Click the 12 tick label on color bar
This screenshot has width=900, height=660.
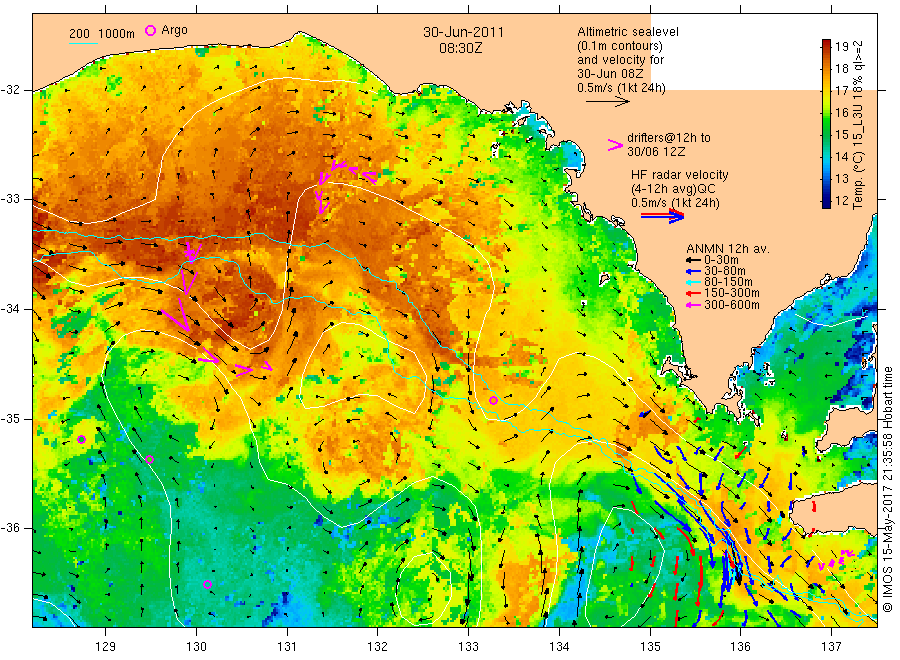point(841,201)
